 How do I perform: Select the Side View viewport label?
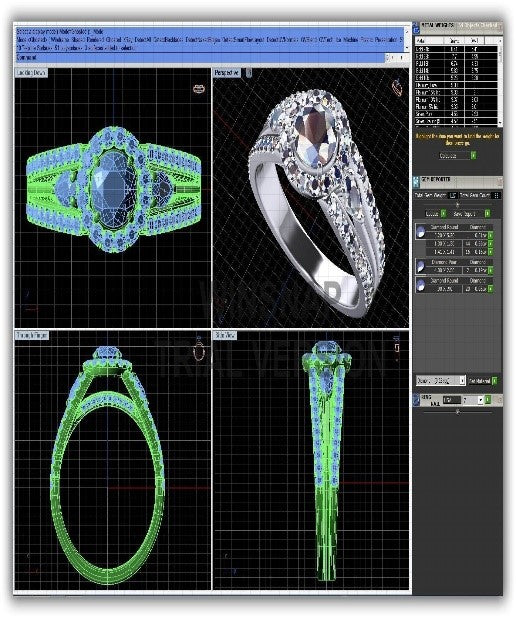(x=225, y=335)
